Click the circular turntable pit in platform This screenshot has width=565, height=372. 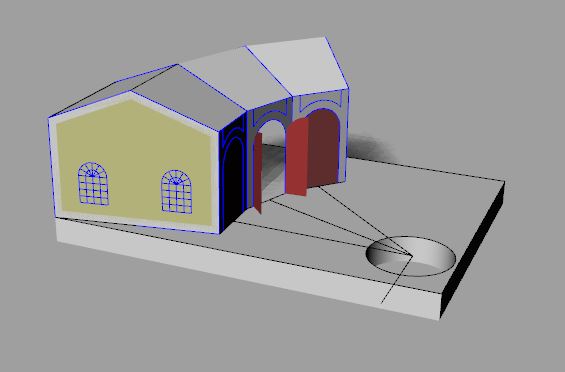click(411, 256)
